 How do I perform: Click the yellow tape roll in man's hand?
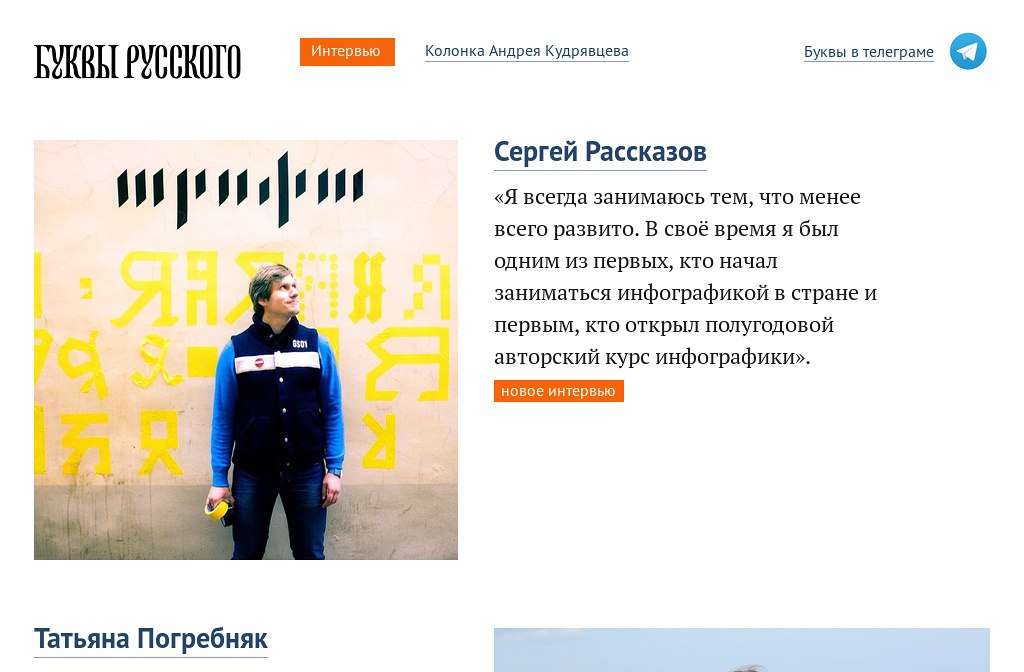(218, 509)
